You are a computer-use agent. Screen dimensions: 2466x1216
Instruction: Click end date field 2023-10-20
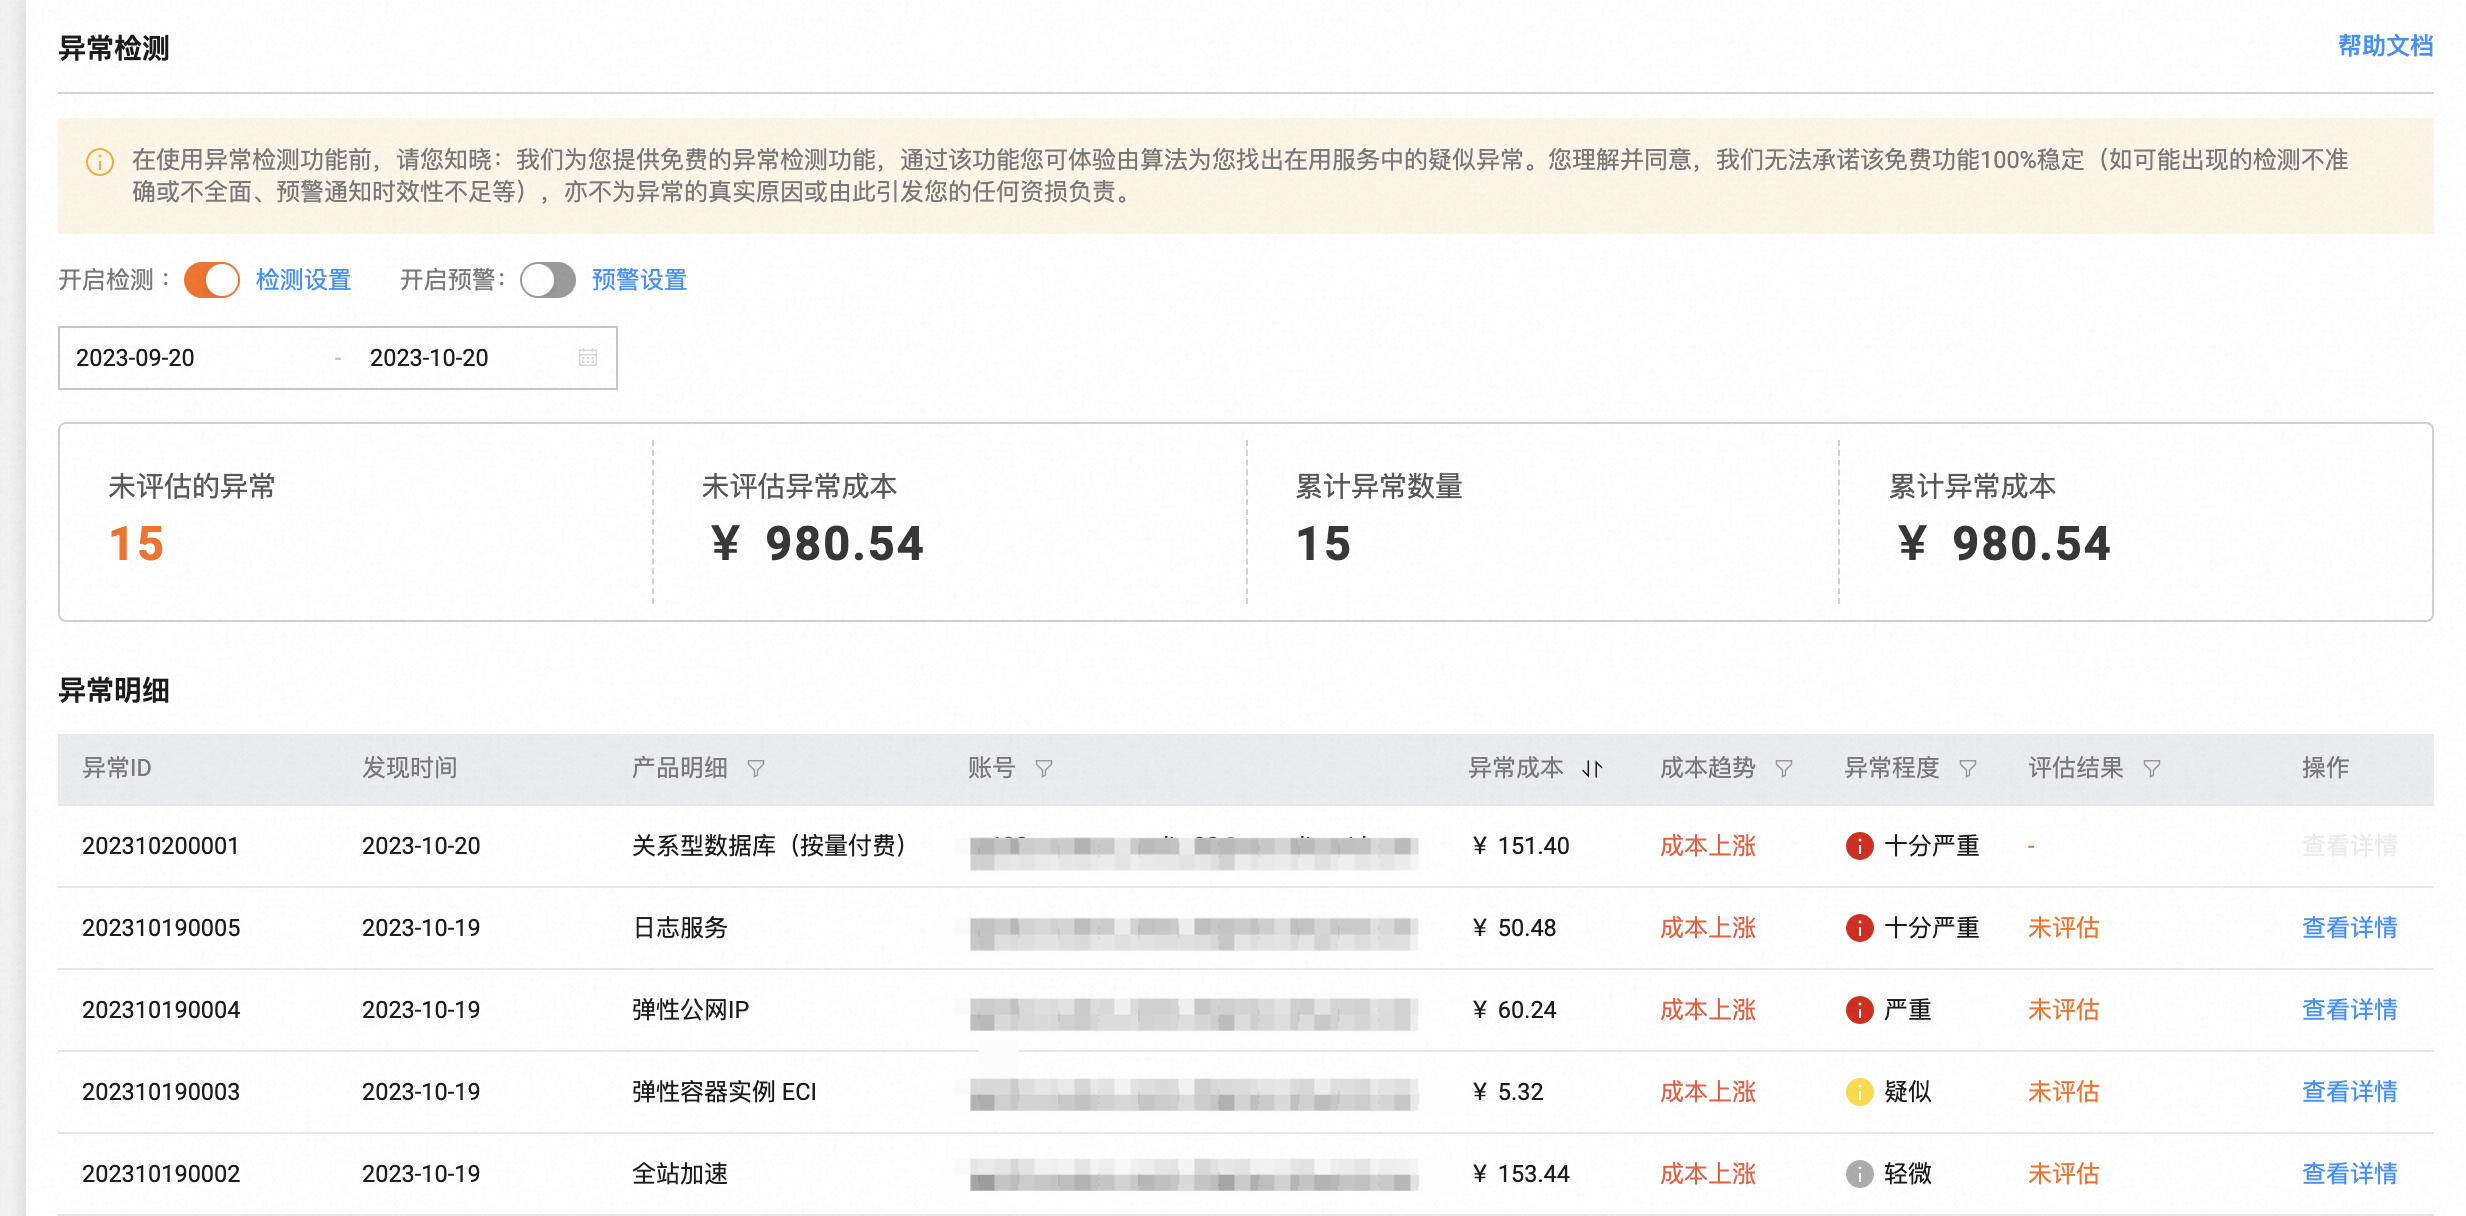[x=429, y=358]
